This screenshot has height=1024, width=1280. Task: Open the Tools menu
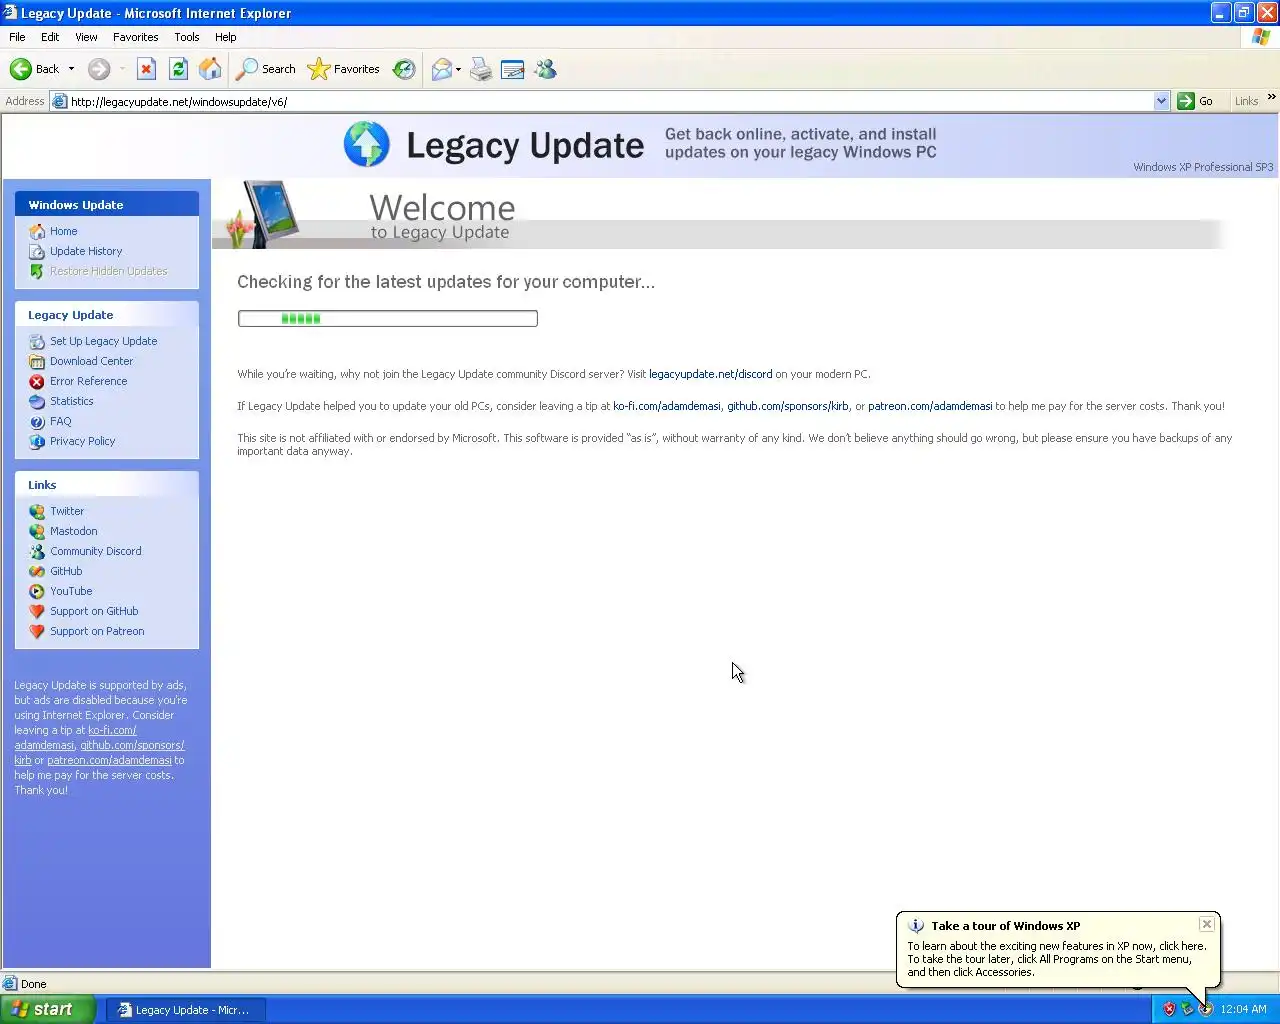pos(187,37)
